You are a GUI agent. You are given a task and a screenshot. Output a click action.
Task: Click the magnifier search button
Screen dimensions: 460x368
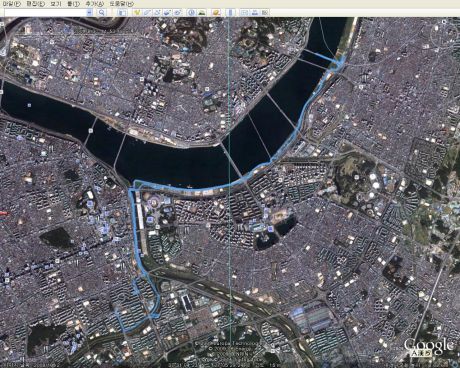click(x=102, y=13)
